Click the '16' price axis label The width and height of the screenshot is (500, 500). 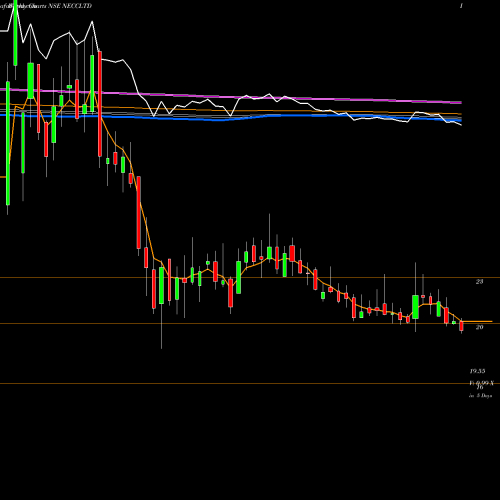480,387
